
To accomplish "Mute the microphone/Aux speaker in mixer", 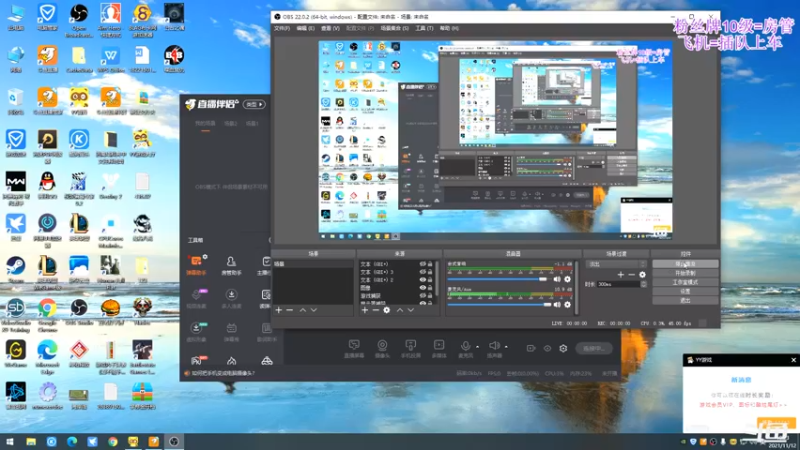I will tap(557, 305).
